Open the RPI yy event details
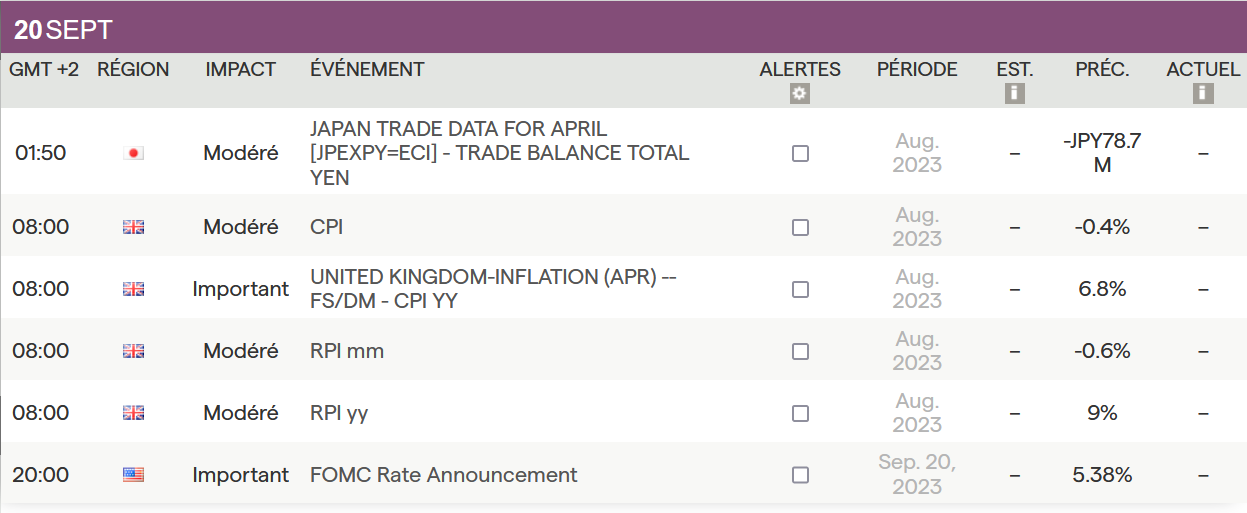The height and width of the screenshot is (513, 1247). click(339, 413)
